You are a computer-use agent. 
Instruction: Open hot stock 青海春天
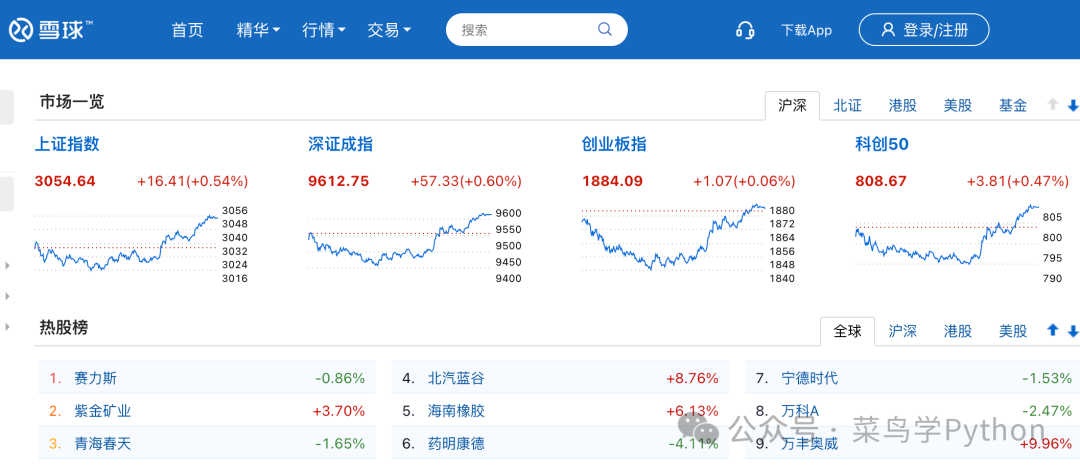click(x=102, y=443)
